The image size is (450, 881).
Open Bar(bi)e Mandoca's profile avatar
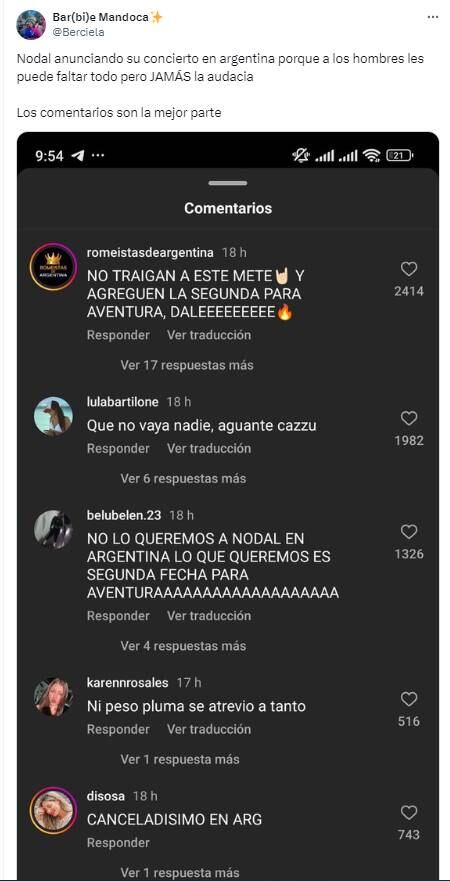(31, 25)
